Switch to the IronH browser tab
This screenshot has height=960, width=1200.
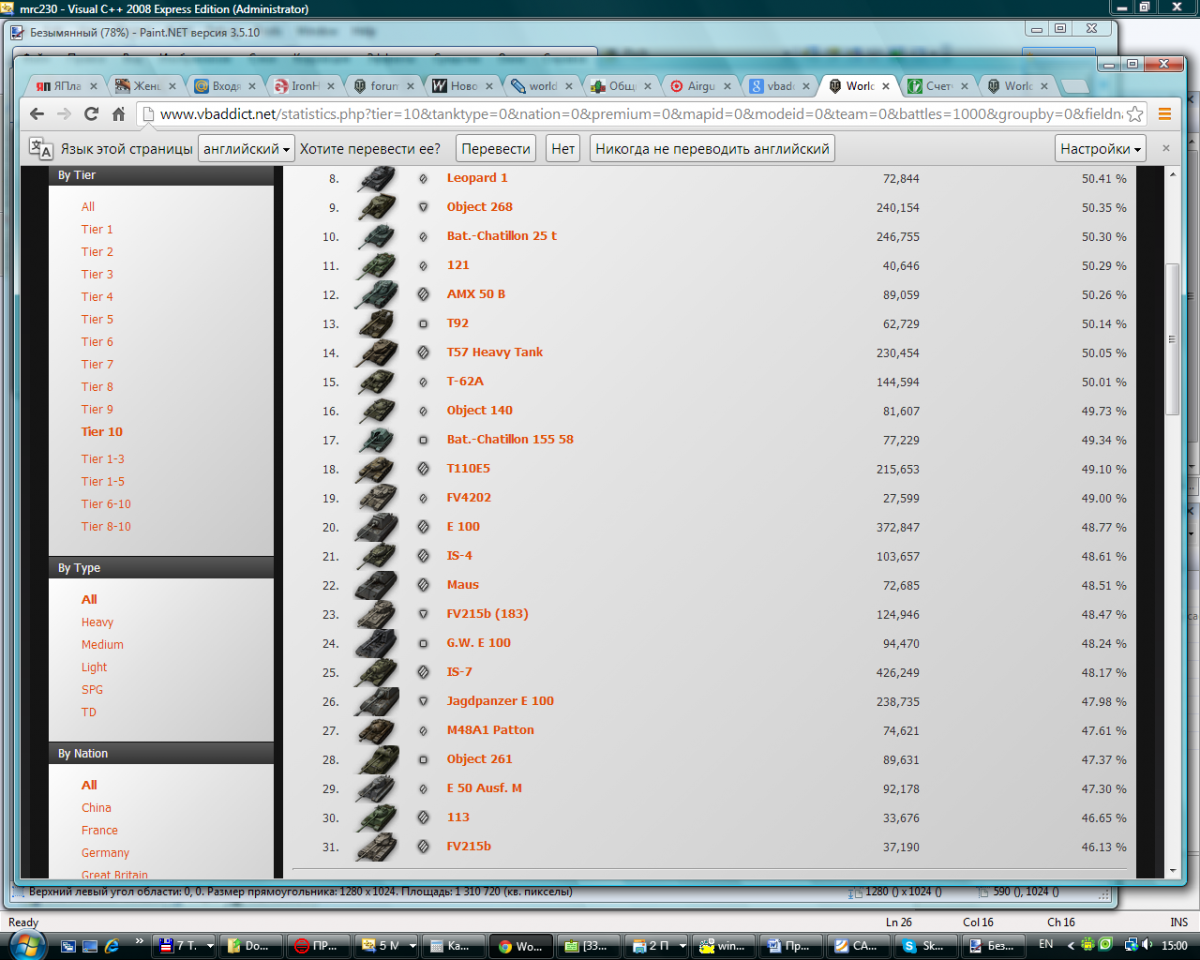pos(299,86)
